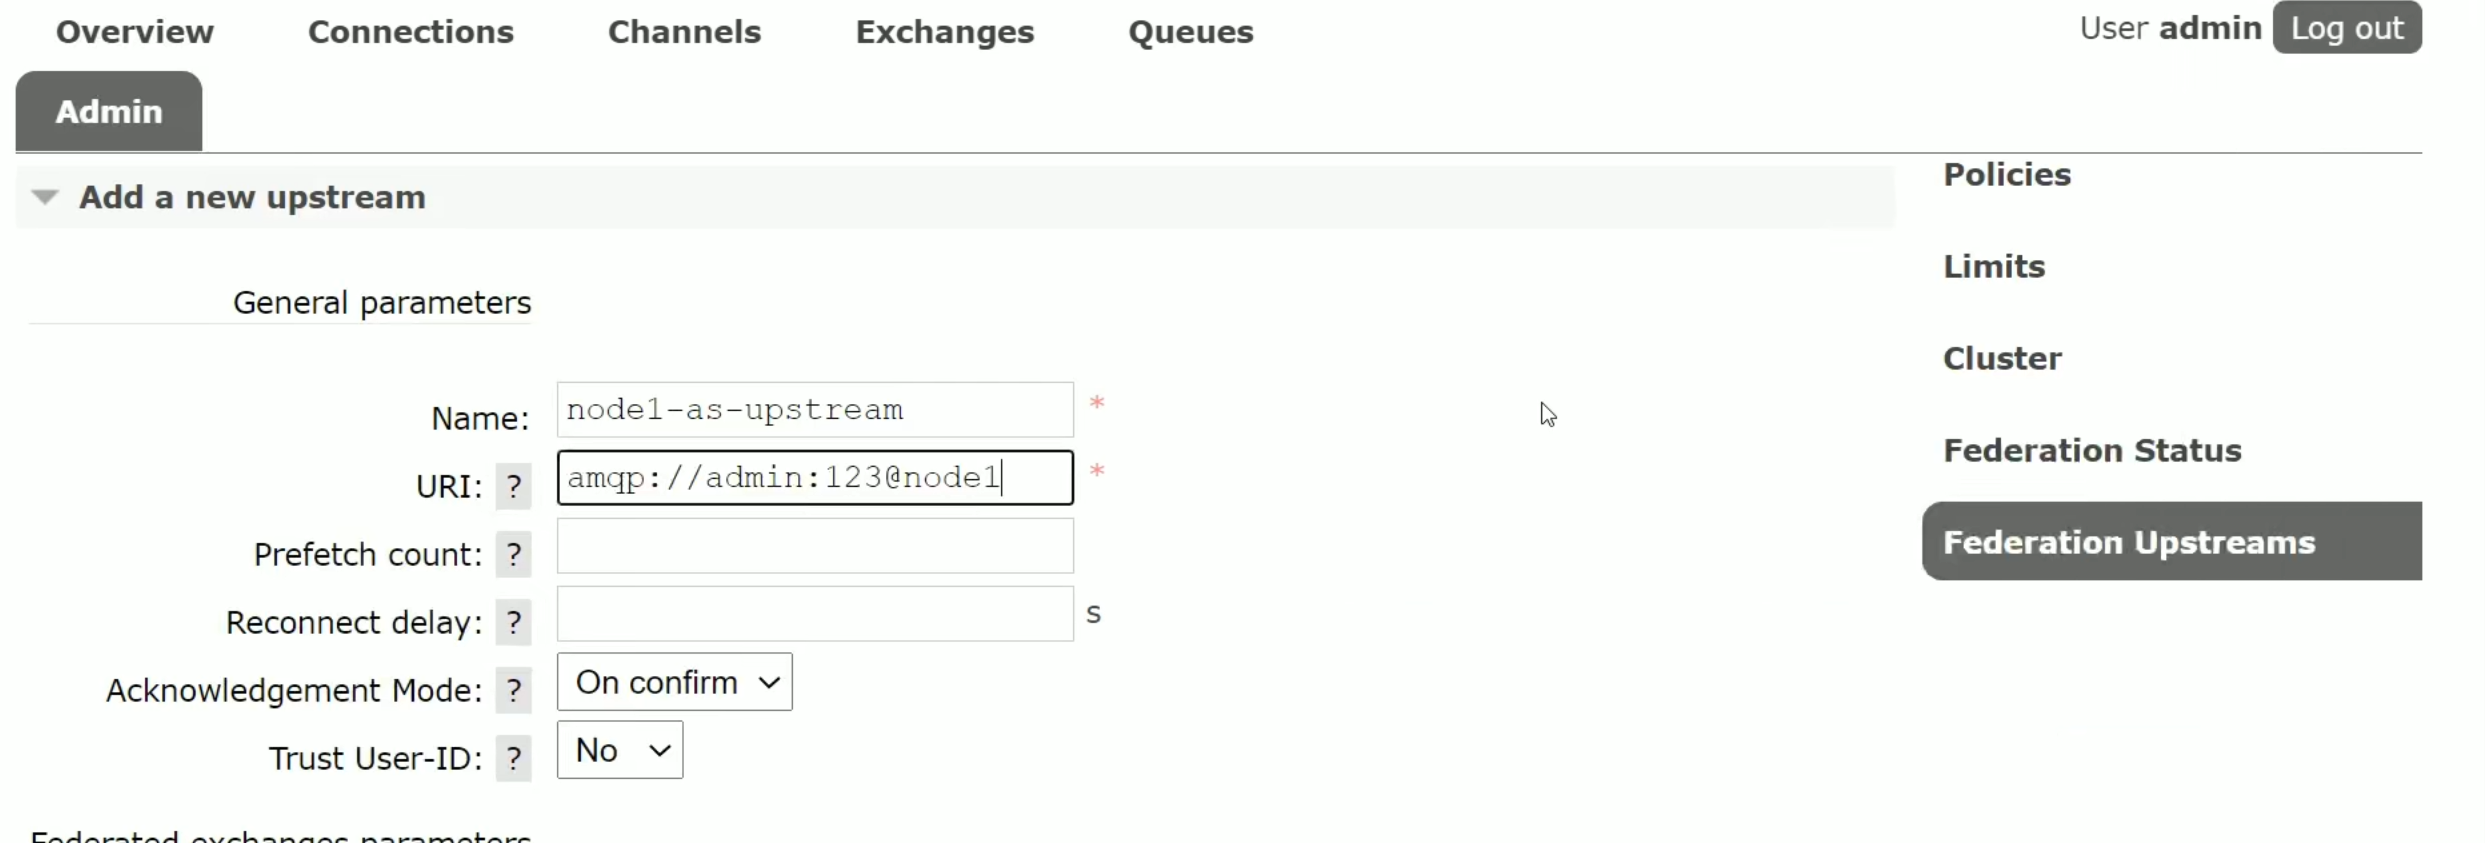Screen dimensions: 2485x843
Task: Focus the upstream Name input field
Action: pyautogui.click(x=815, y=410)
